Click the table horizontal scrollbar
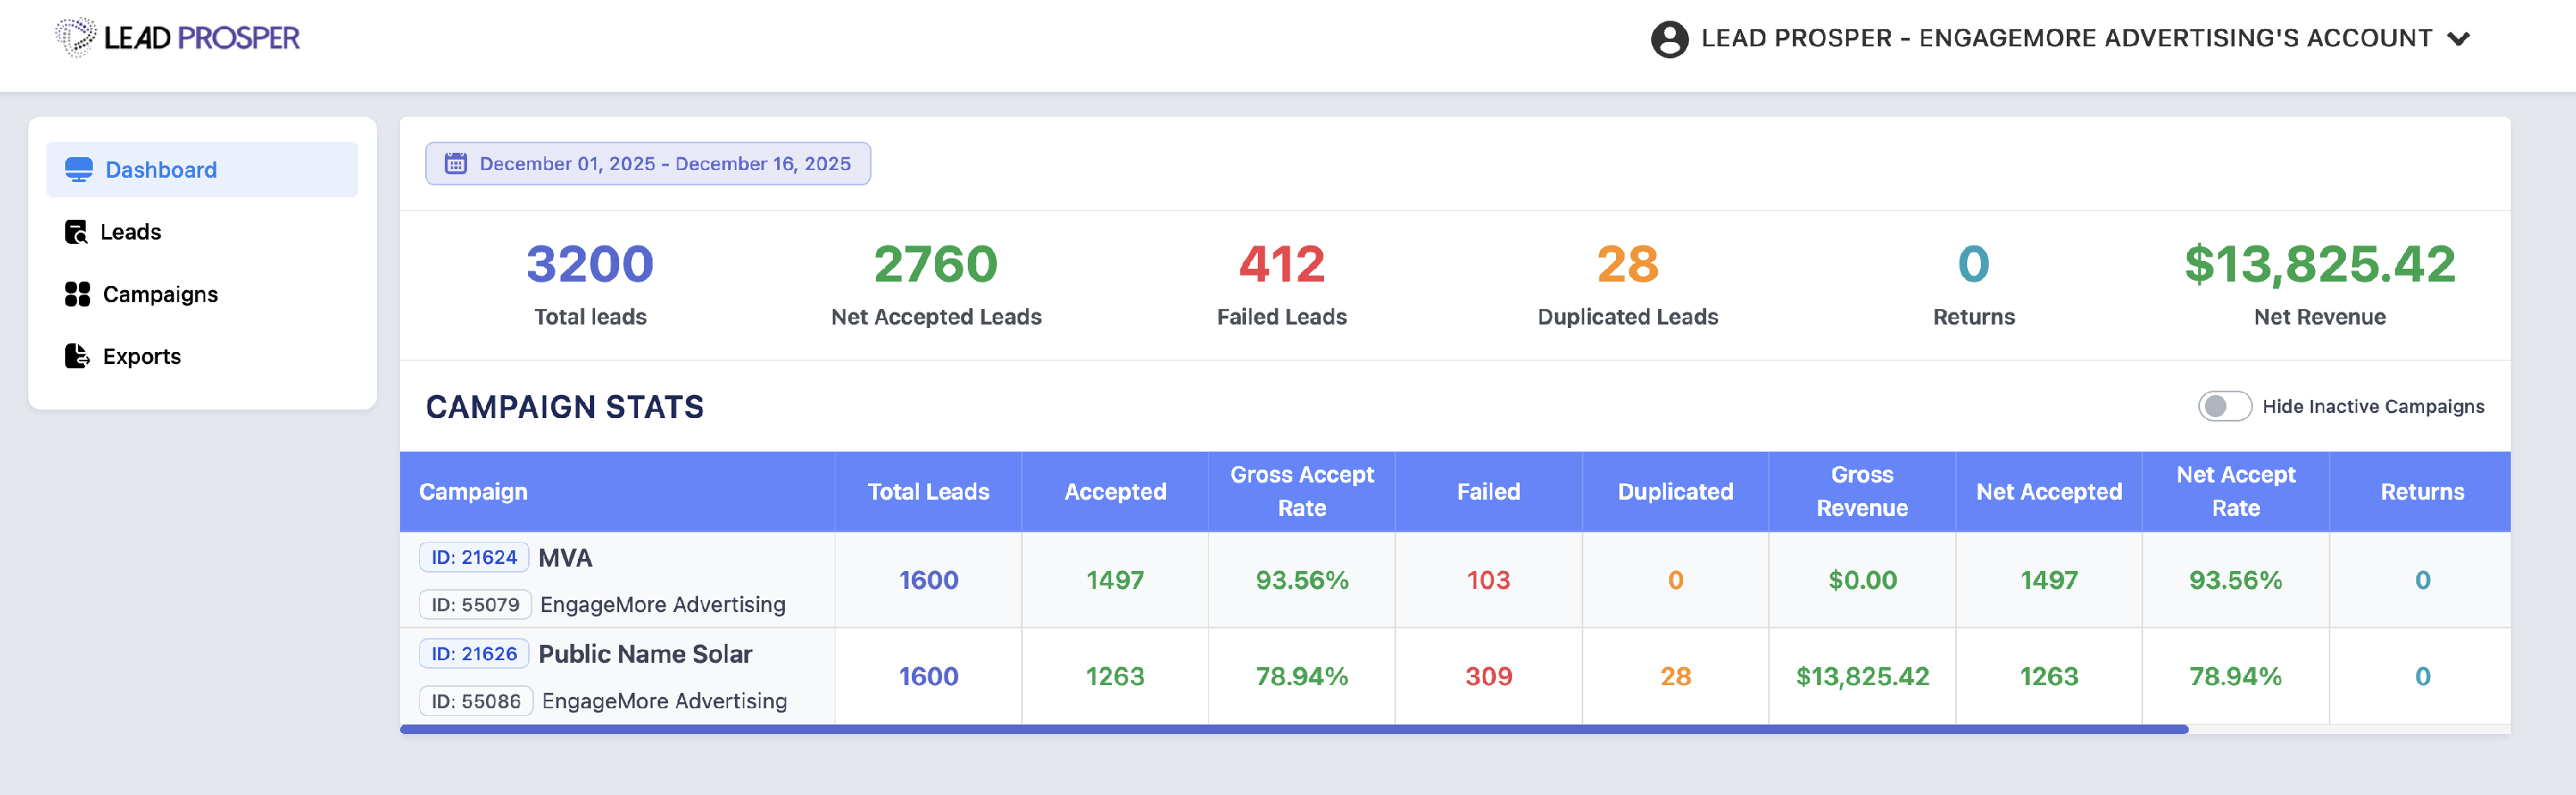 pyautogui.click(x=1294, y=729)
